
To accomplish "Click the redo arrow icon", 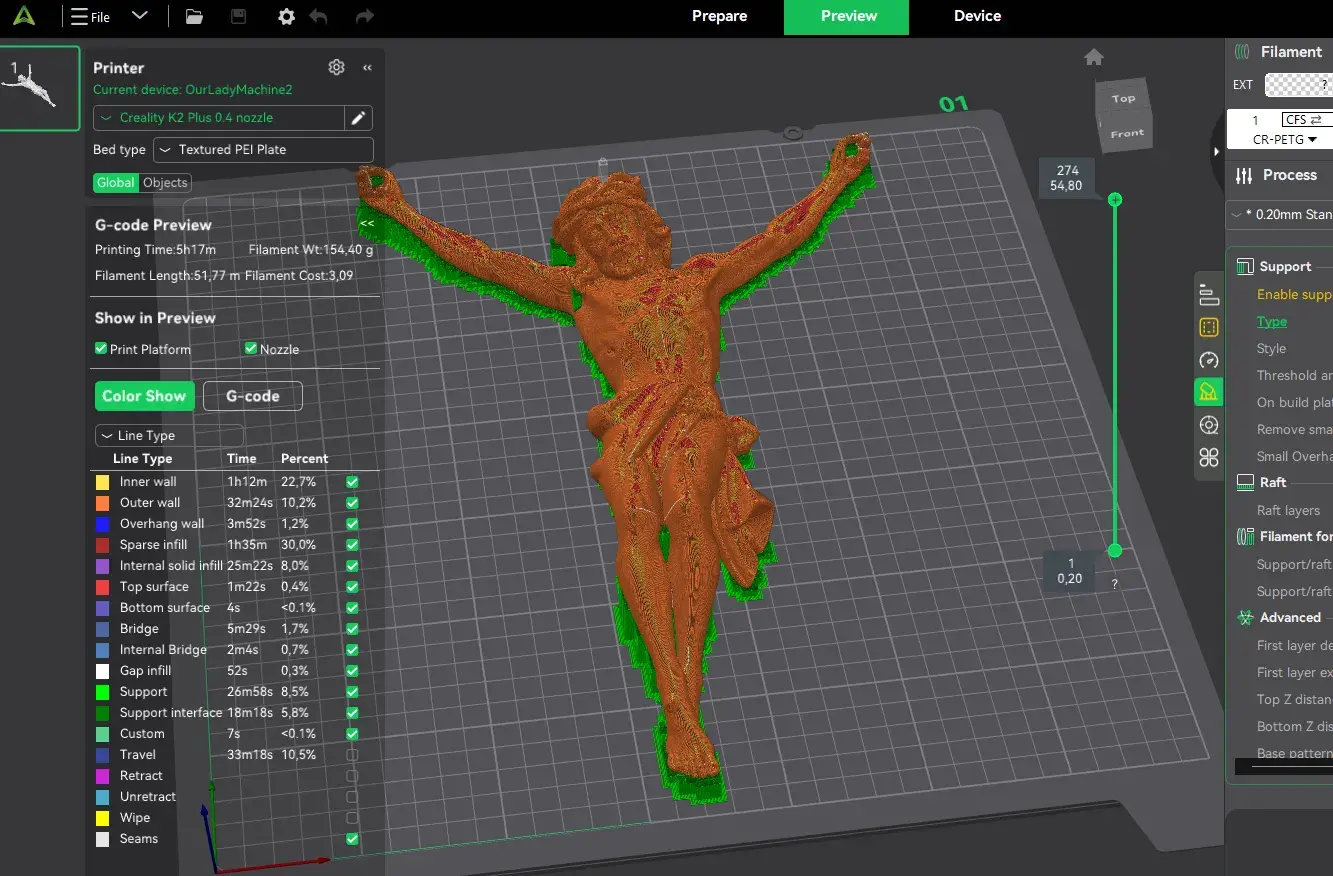I will [x=365, y=16].
